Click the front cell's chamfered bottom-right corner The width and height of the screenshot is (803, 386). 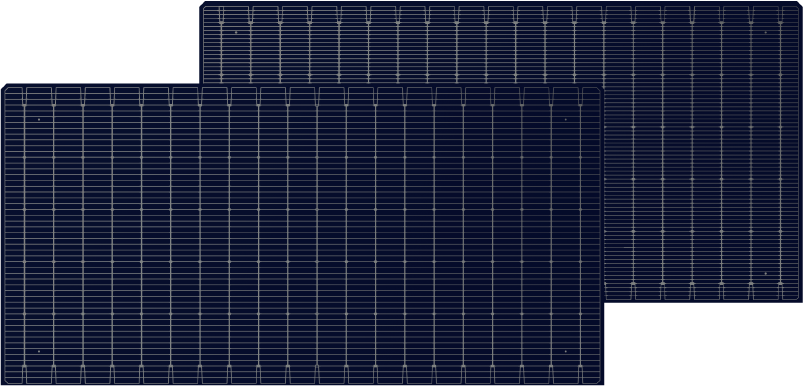(601, 382)
